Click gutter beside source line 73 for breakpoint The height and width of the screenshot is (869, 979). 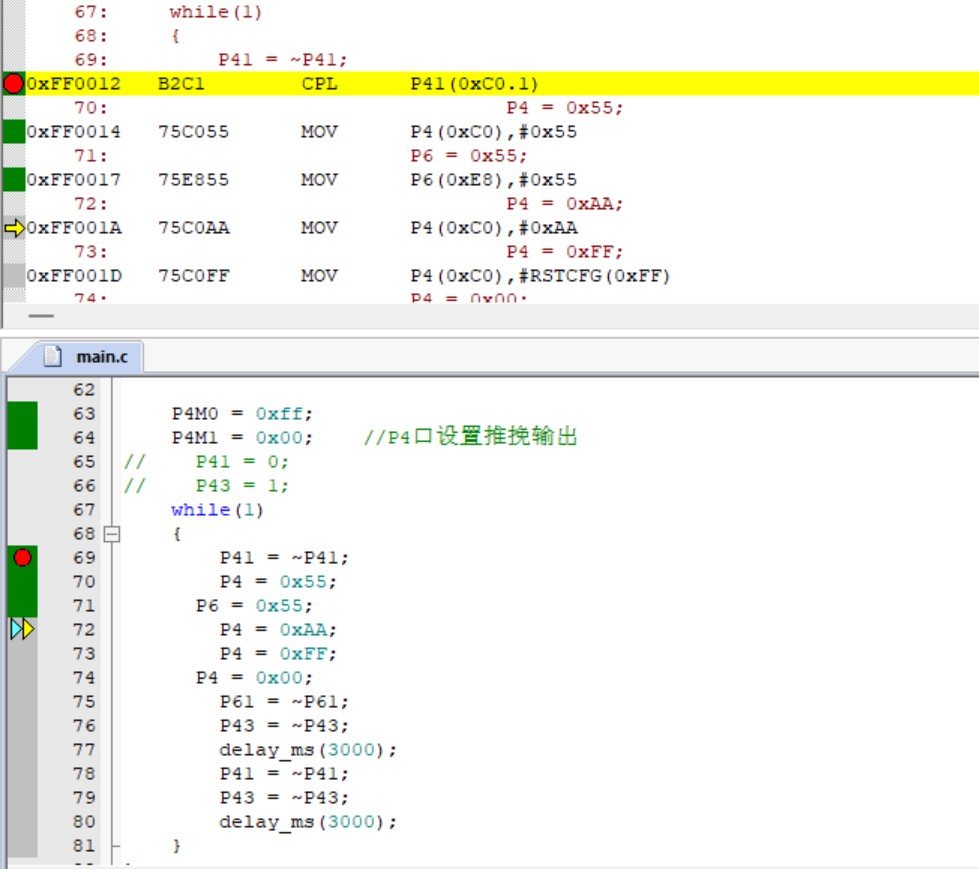[22, 654]
